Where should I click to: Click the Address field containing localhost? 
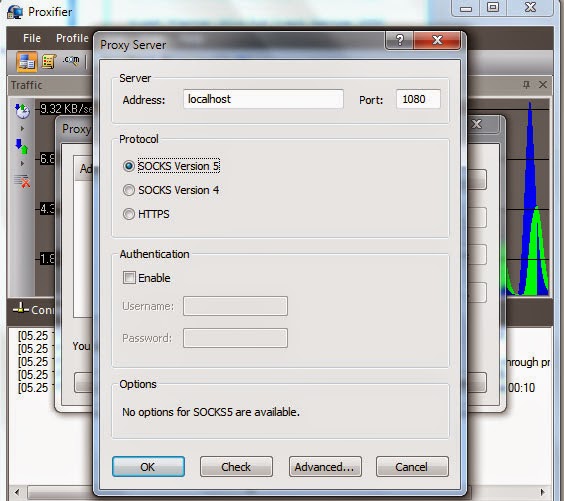[263, 99]
